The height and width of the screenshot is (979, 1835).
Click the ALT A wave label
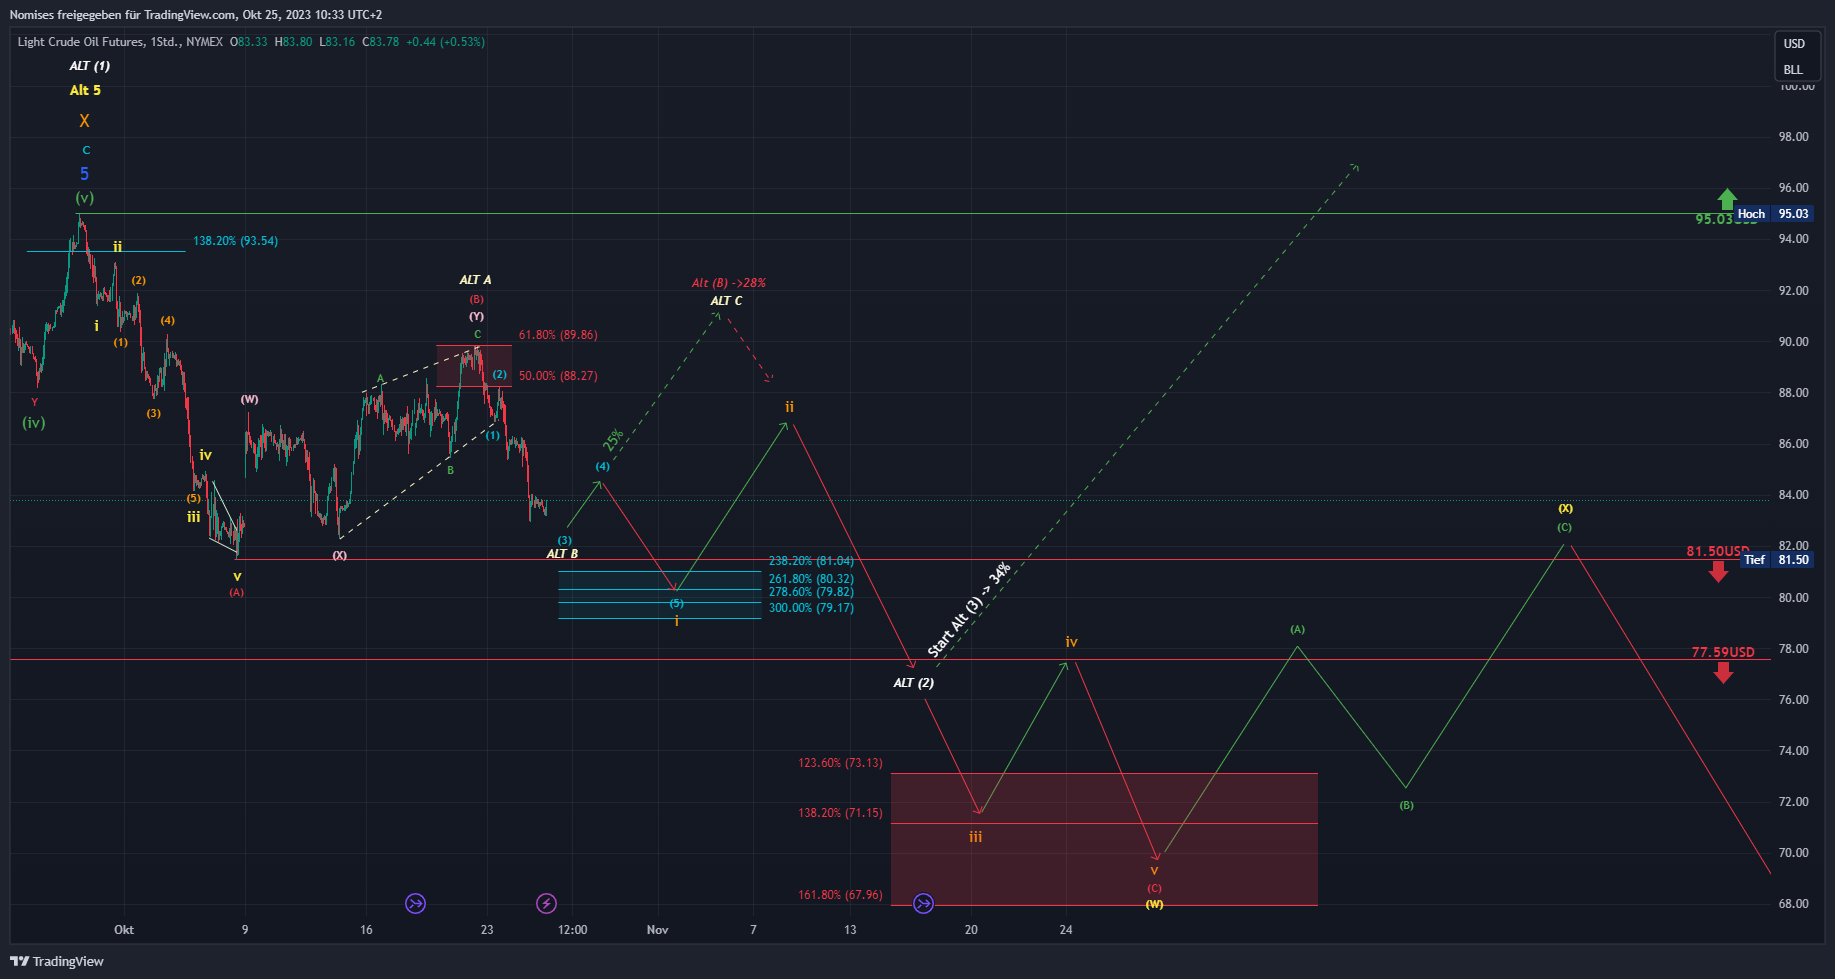tap(475, 280)
